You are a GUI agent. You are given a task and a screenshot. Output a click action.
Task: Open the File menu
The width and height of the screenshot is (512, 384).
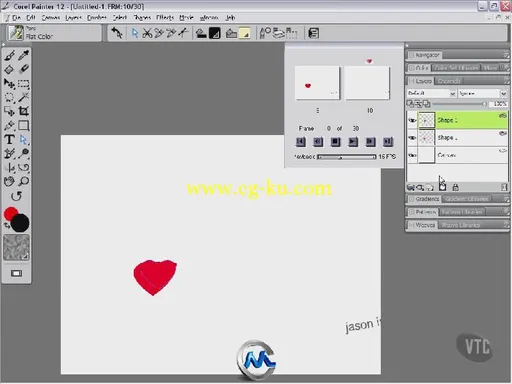[16, 18]
